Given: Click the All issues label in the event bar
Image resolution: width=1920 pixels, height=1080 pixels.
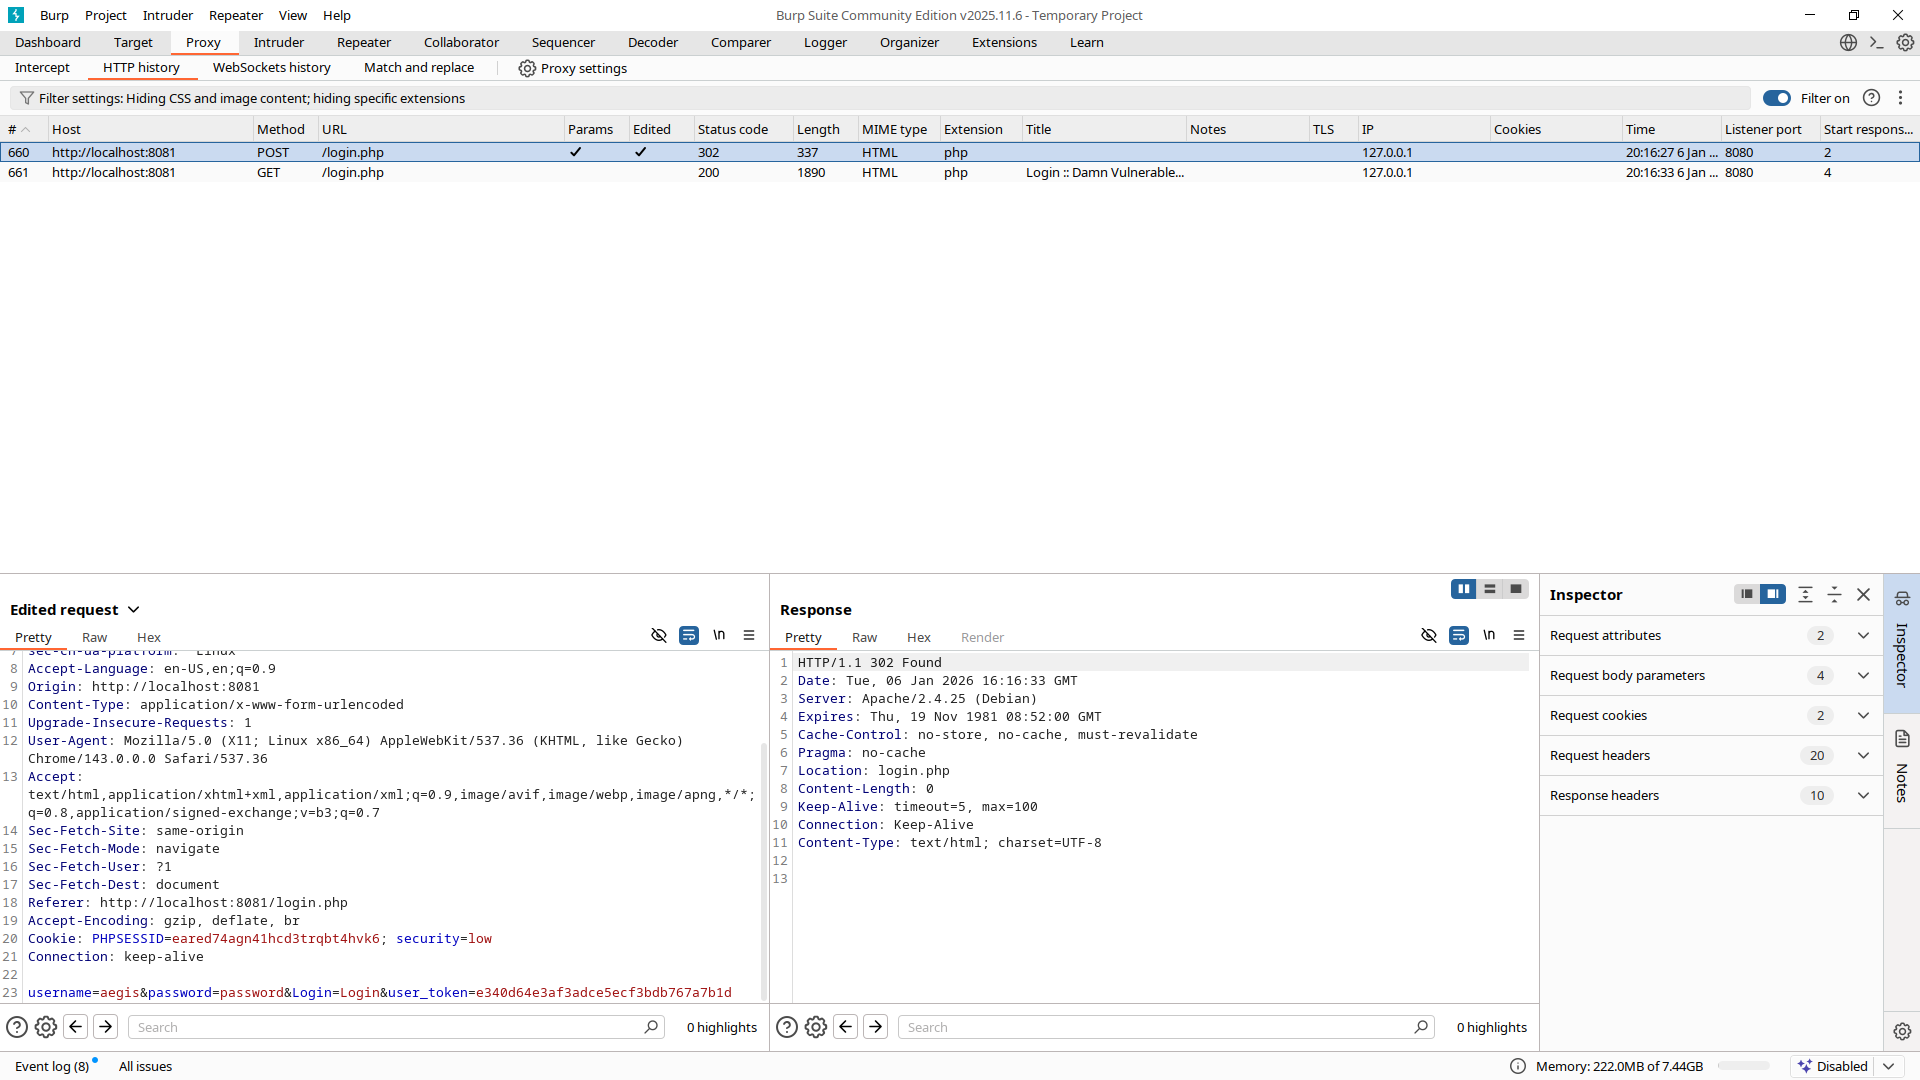Looking at the screenshot, I should tap(145, 1066).
